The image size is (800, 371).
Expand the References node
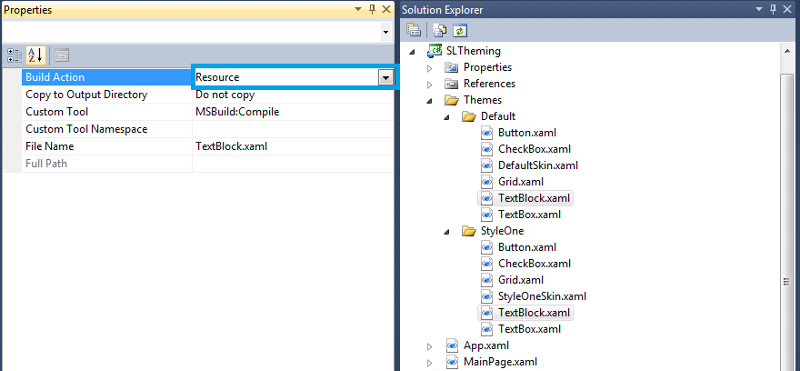(x=429, y=84)
